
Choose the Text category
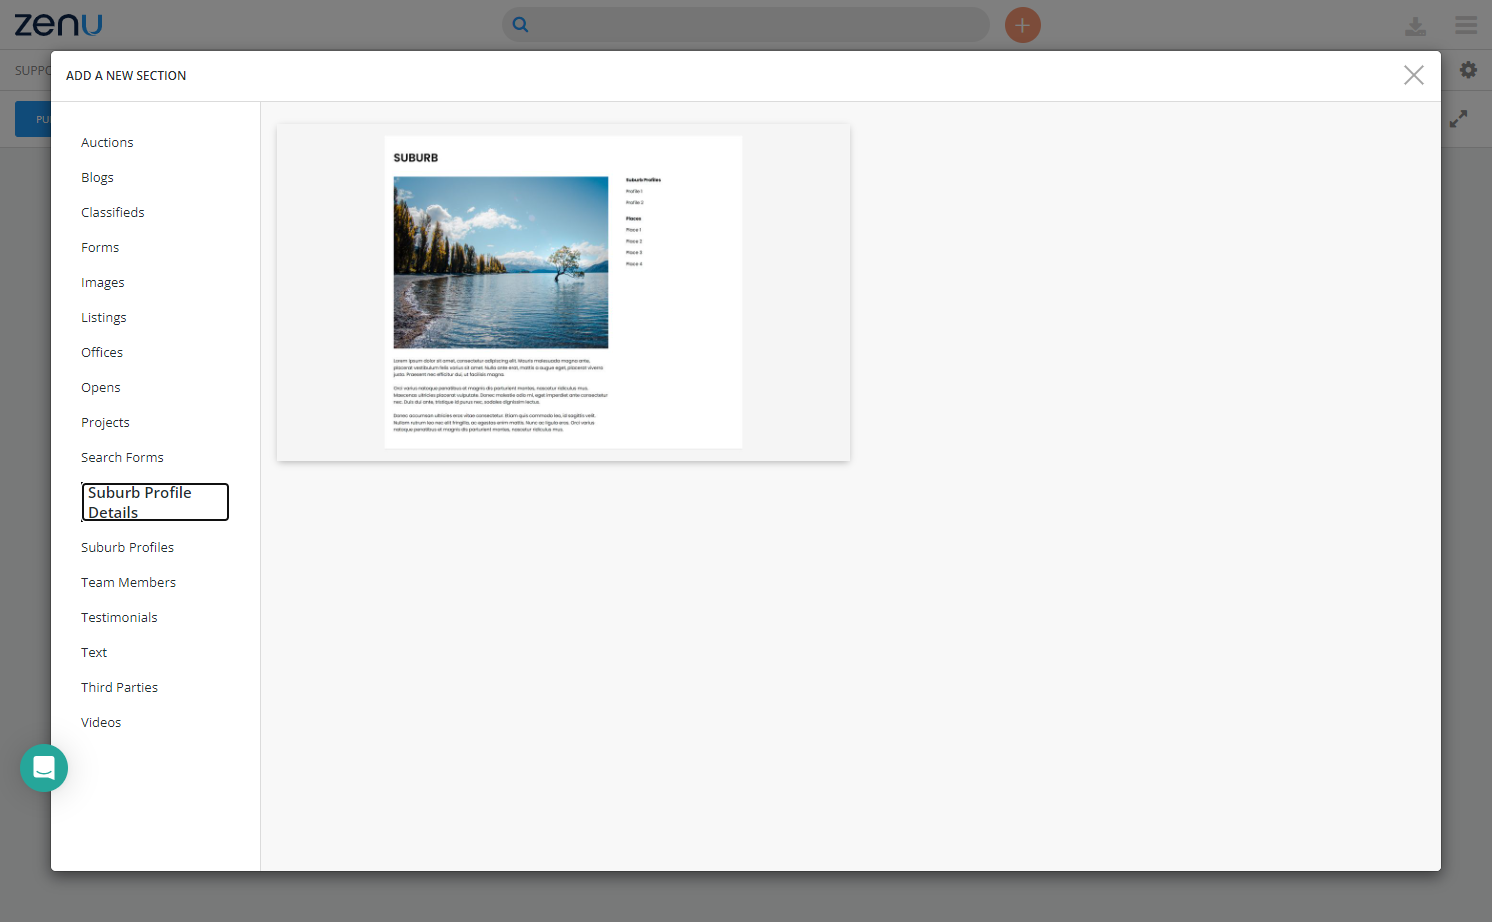[94, 653]
